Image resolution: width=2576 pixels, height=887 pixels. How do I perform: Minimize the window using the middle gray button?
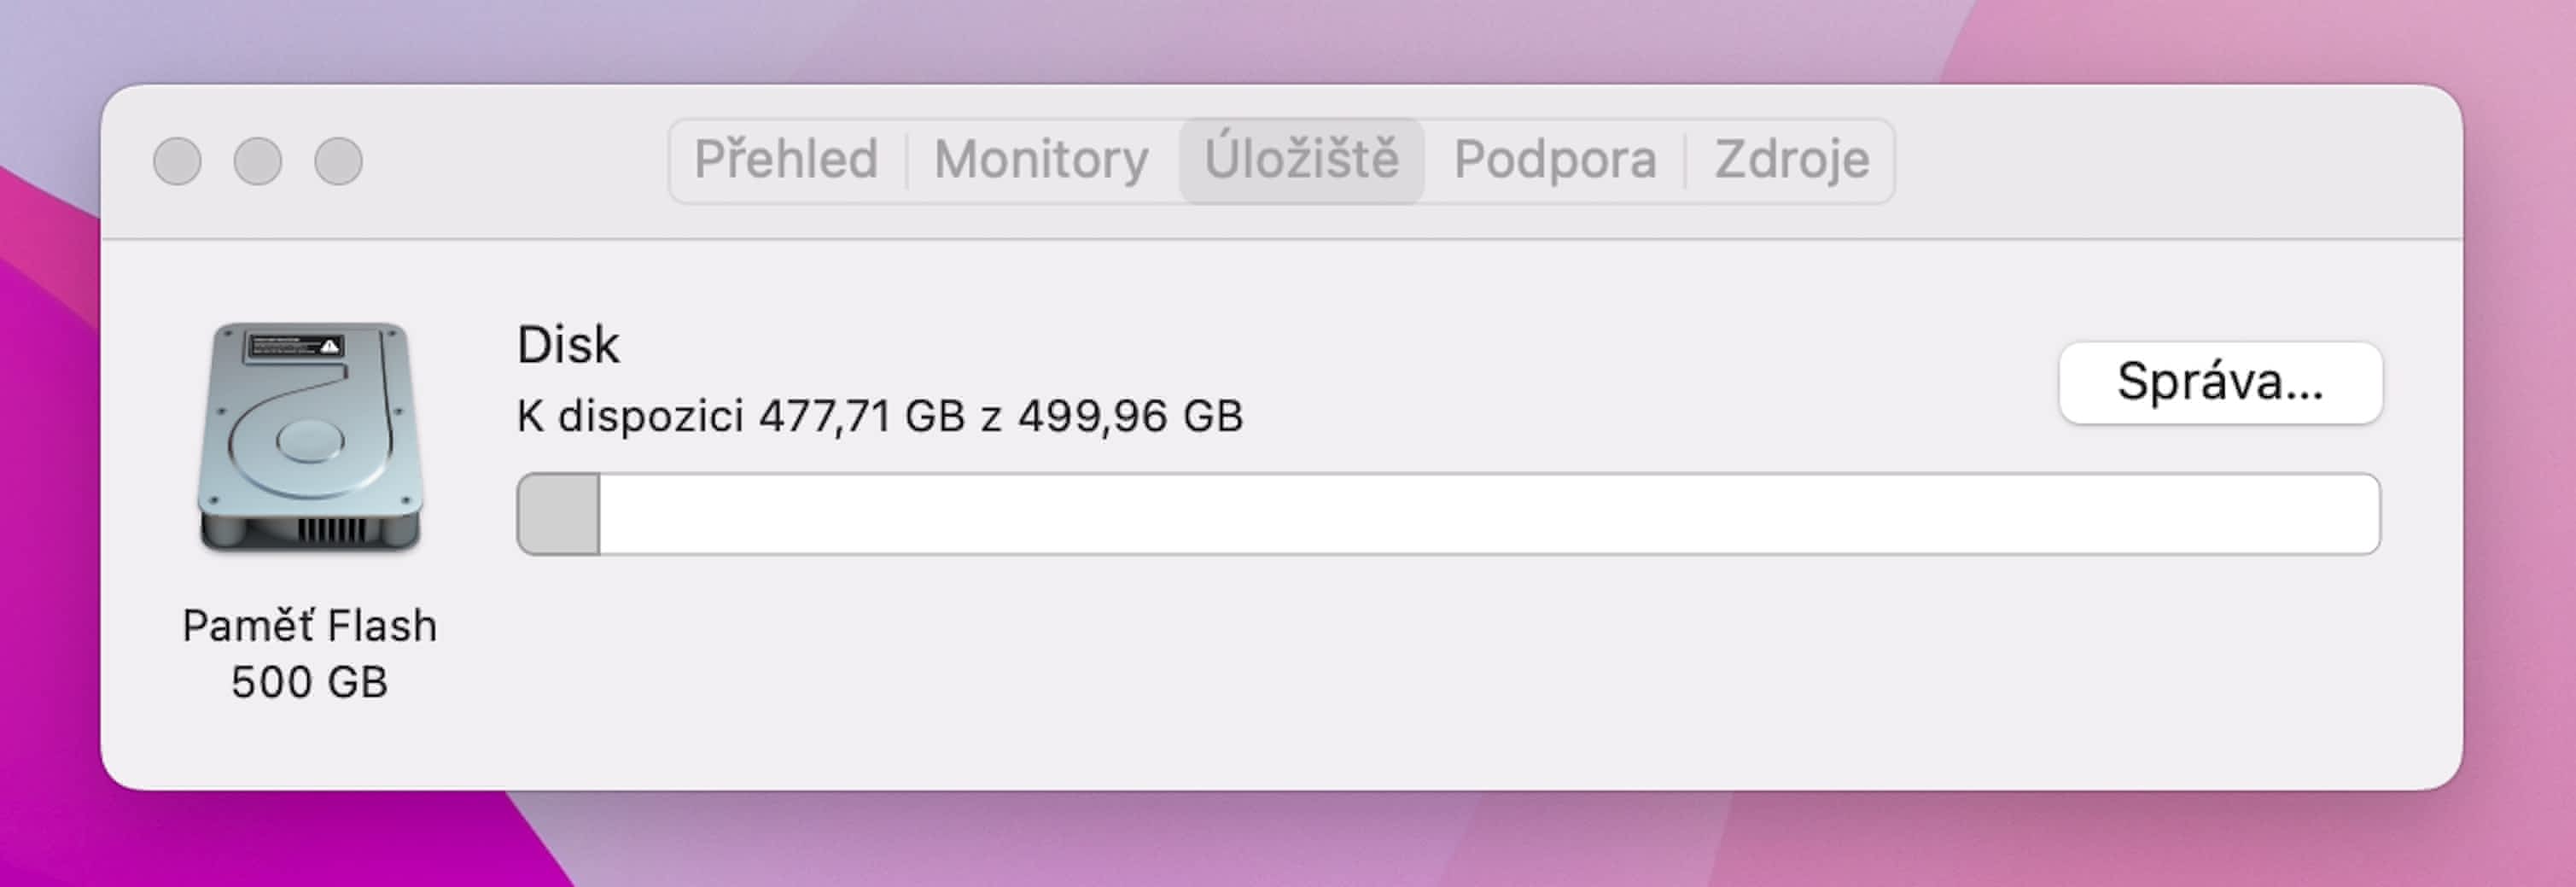(258, 161)
